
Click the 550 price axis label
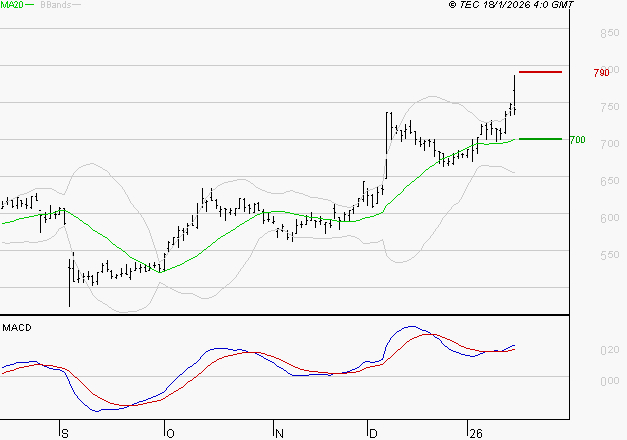(610, 255)
